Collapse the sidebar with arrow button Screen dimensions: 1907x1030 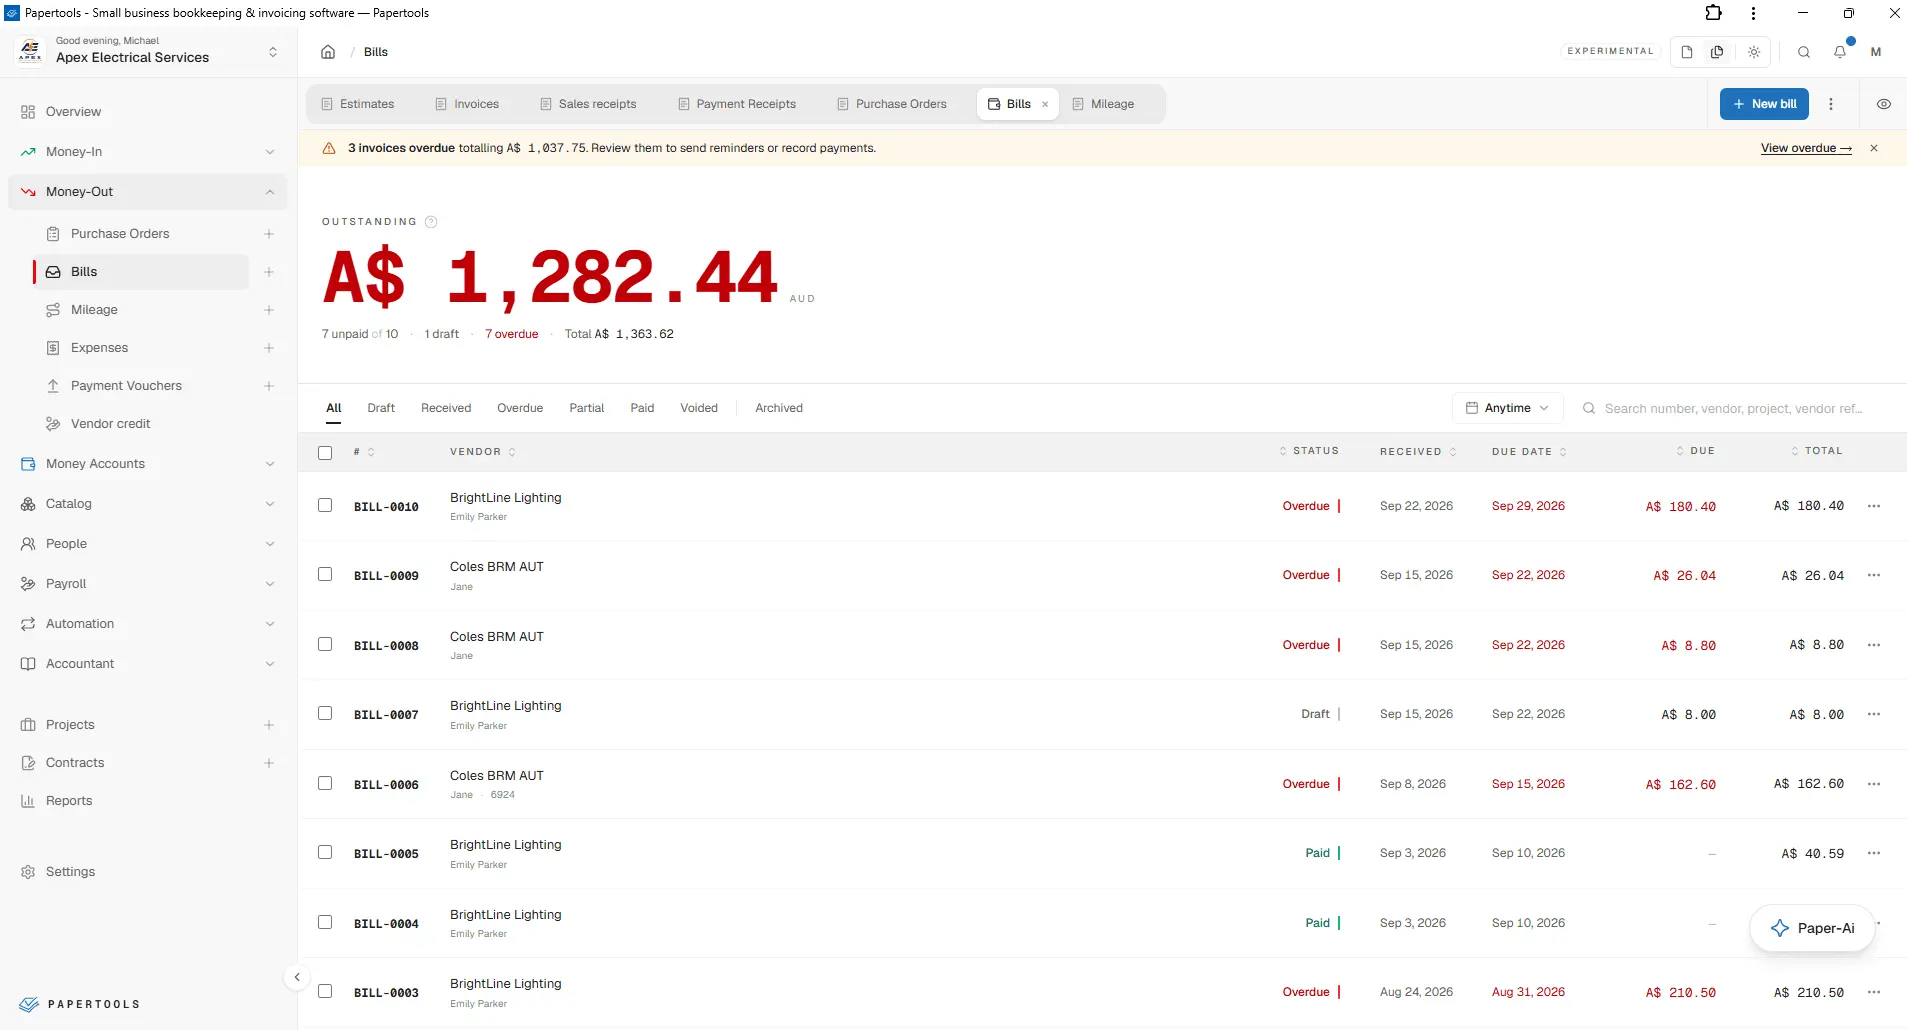[297, 977]
